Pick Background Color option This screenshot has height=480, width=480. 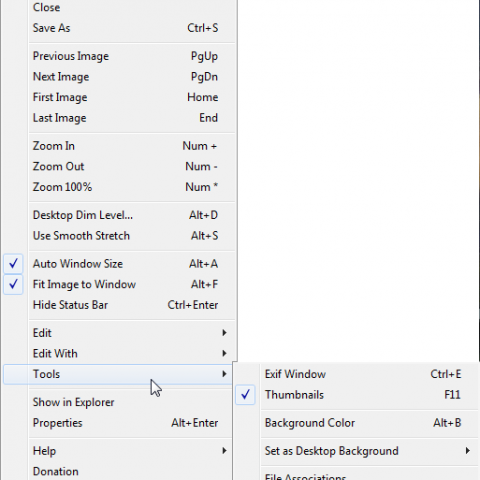(357, 423)
